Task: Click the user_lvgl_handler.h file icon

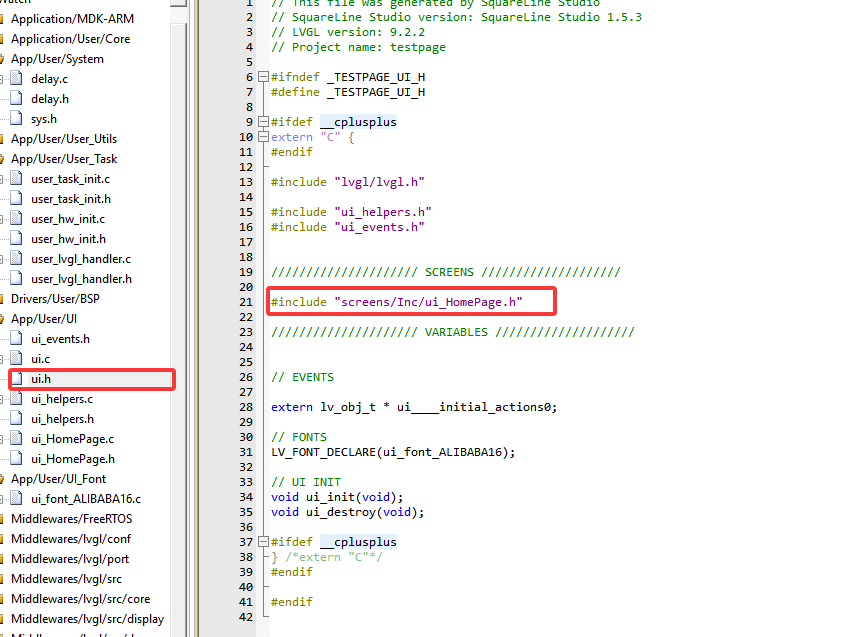Action: click(x=16, y=279)
